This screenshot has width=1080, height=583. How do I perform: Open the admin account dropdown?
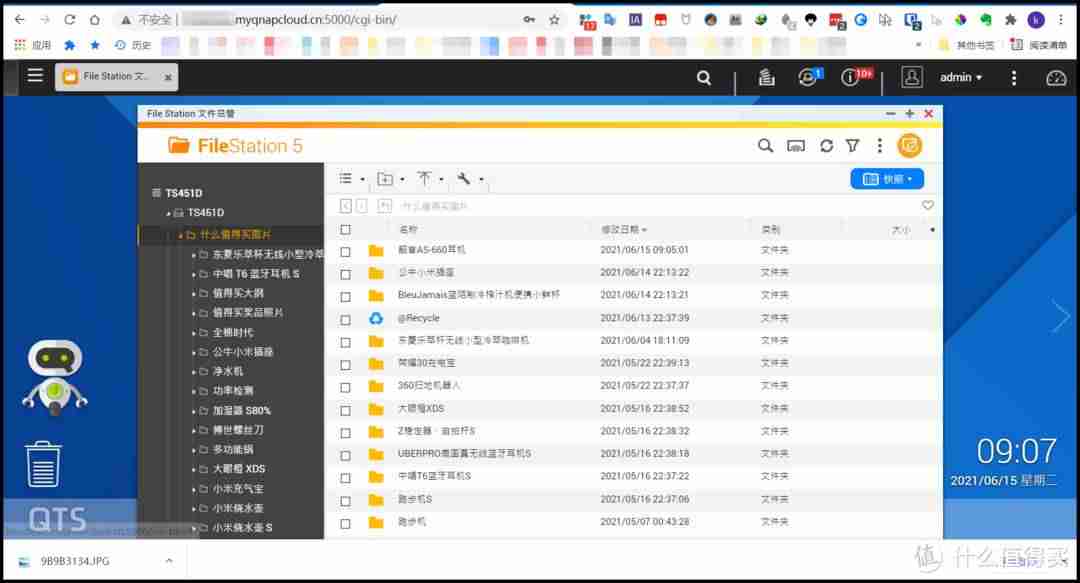(961, 78)
